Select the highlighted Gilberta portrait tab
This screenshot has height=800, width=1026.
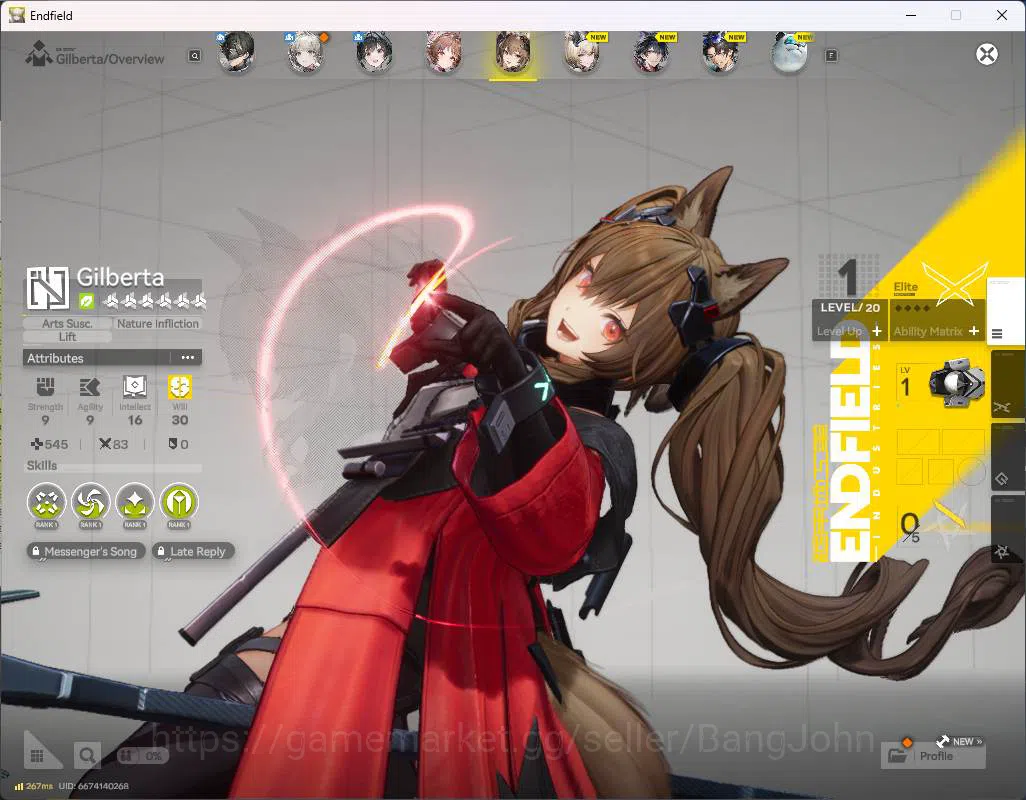click(x=513, y=52)
